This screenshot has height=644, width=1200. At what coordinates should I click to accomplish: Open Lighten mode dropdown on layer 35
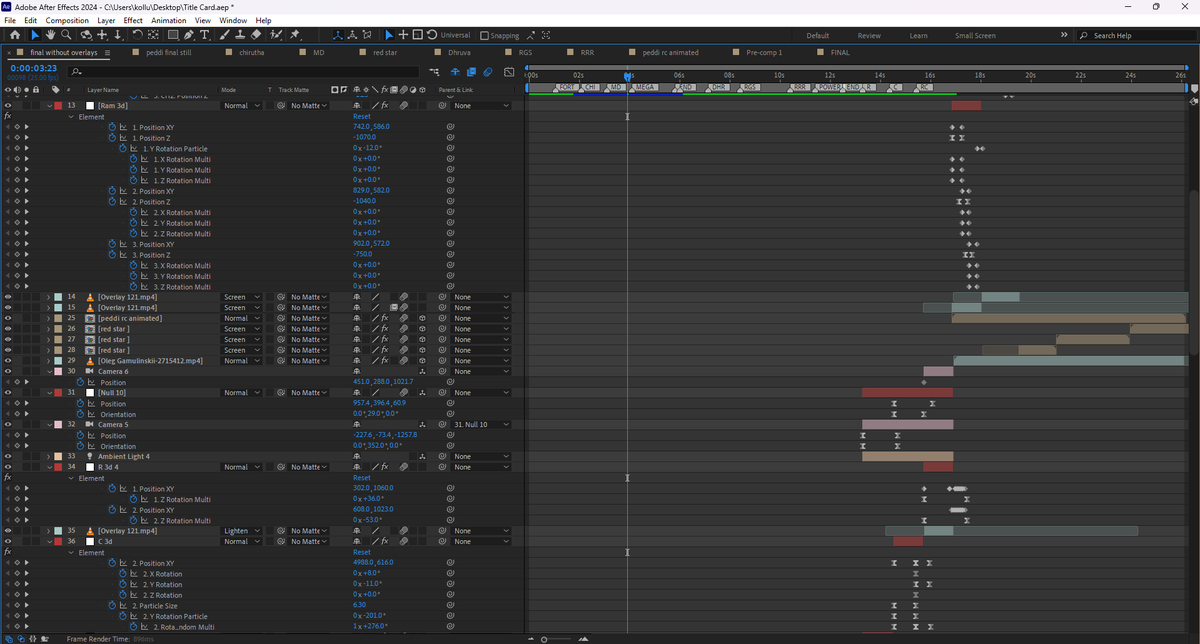[x=242, y=531]
